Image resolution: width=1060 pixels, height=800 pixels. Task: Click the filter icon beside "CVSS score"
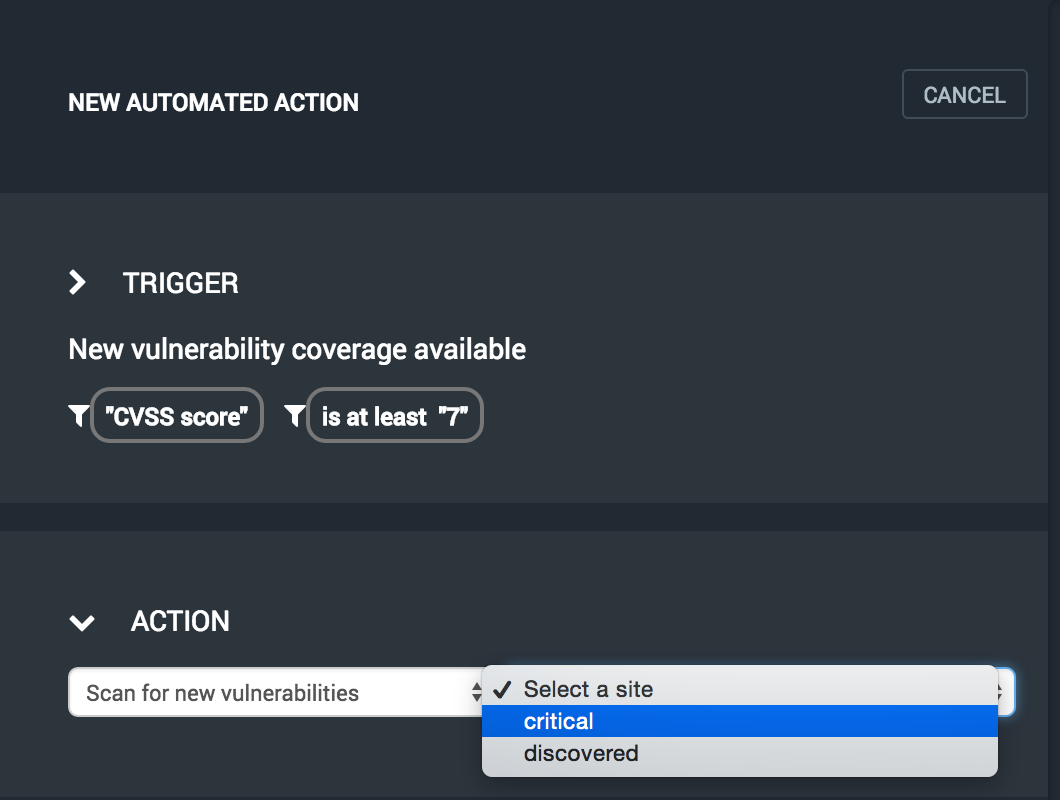tap(78, 416)
